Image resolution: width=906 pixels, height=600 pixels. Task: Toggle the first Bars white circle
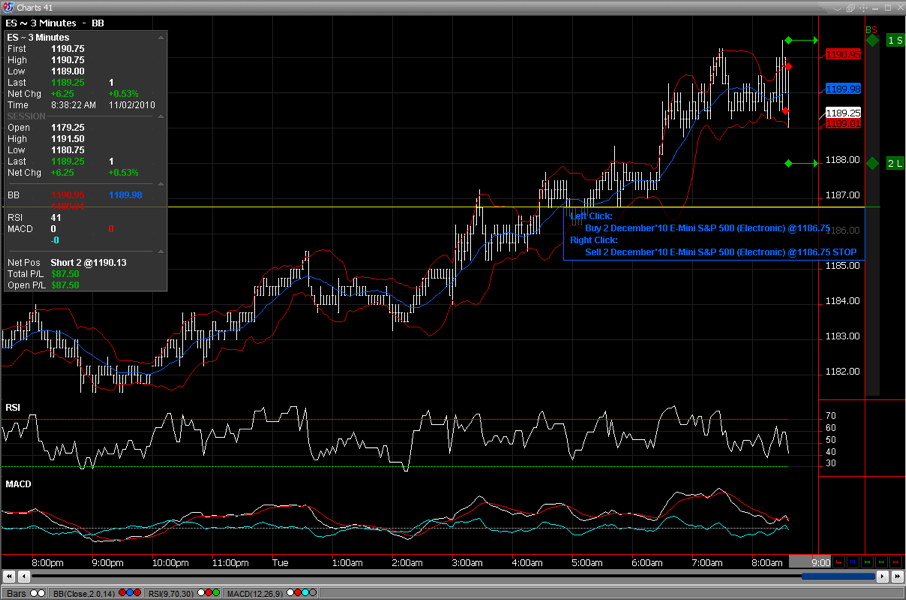[x=34, y=593]
